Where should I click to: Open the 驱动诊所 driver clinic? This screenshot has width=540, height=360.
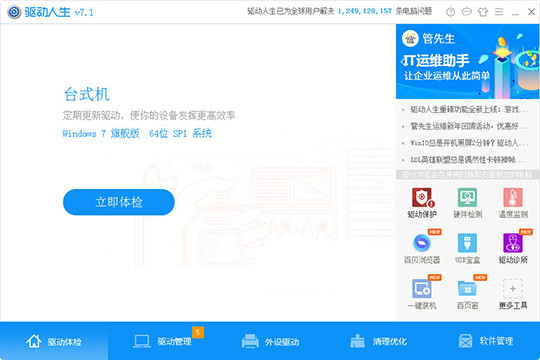coord(513,248)
